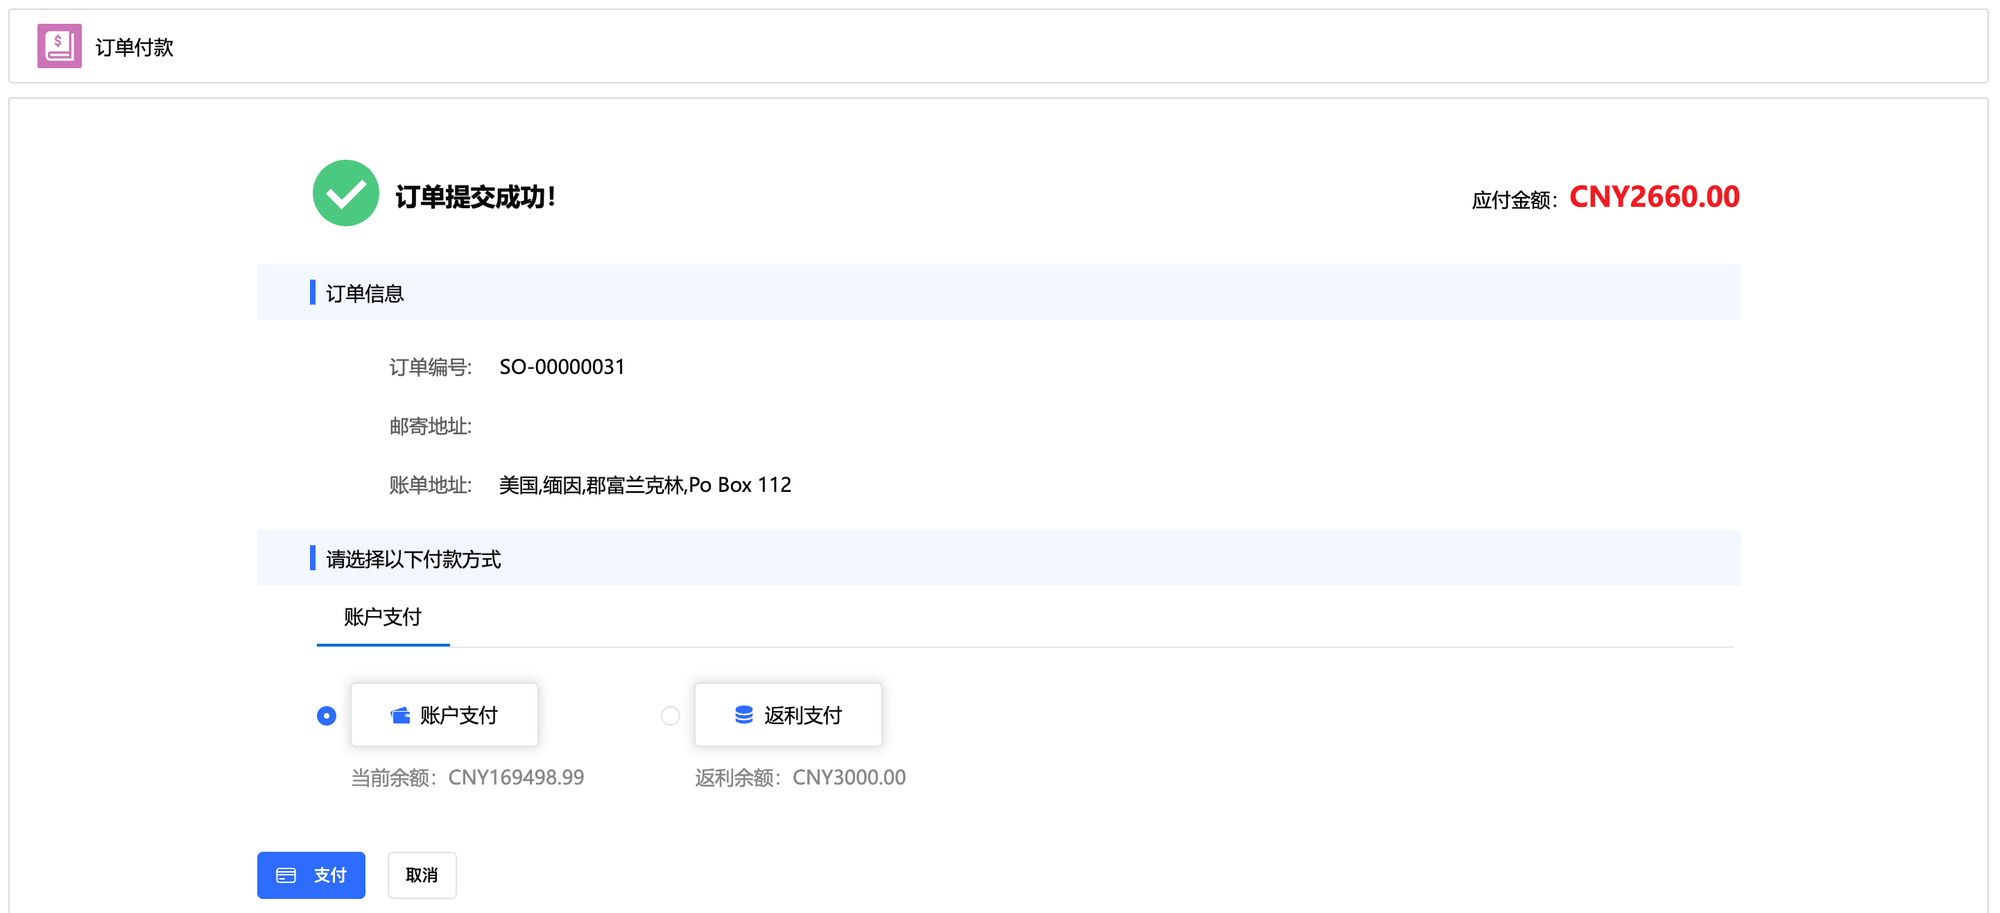The width and height of the screenshot is (2000, 913).
Task: Click the order number SO-00000031
Action: 561,367
